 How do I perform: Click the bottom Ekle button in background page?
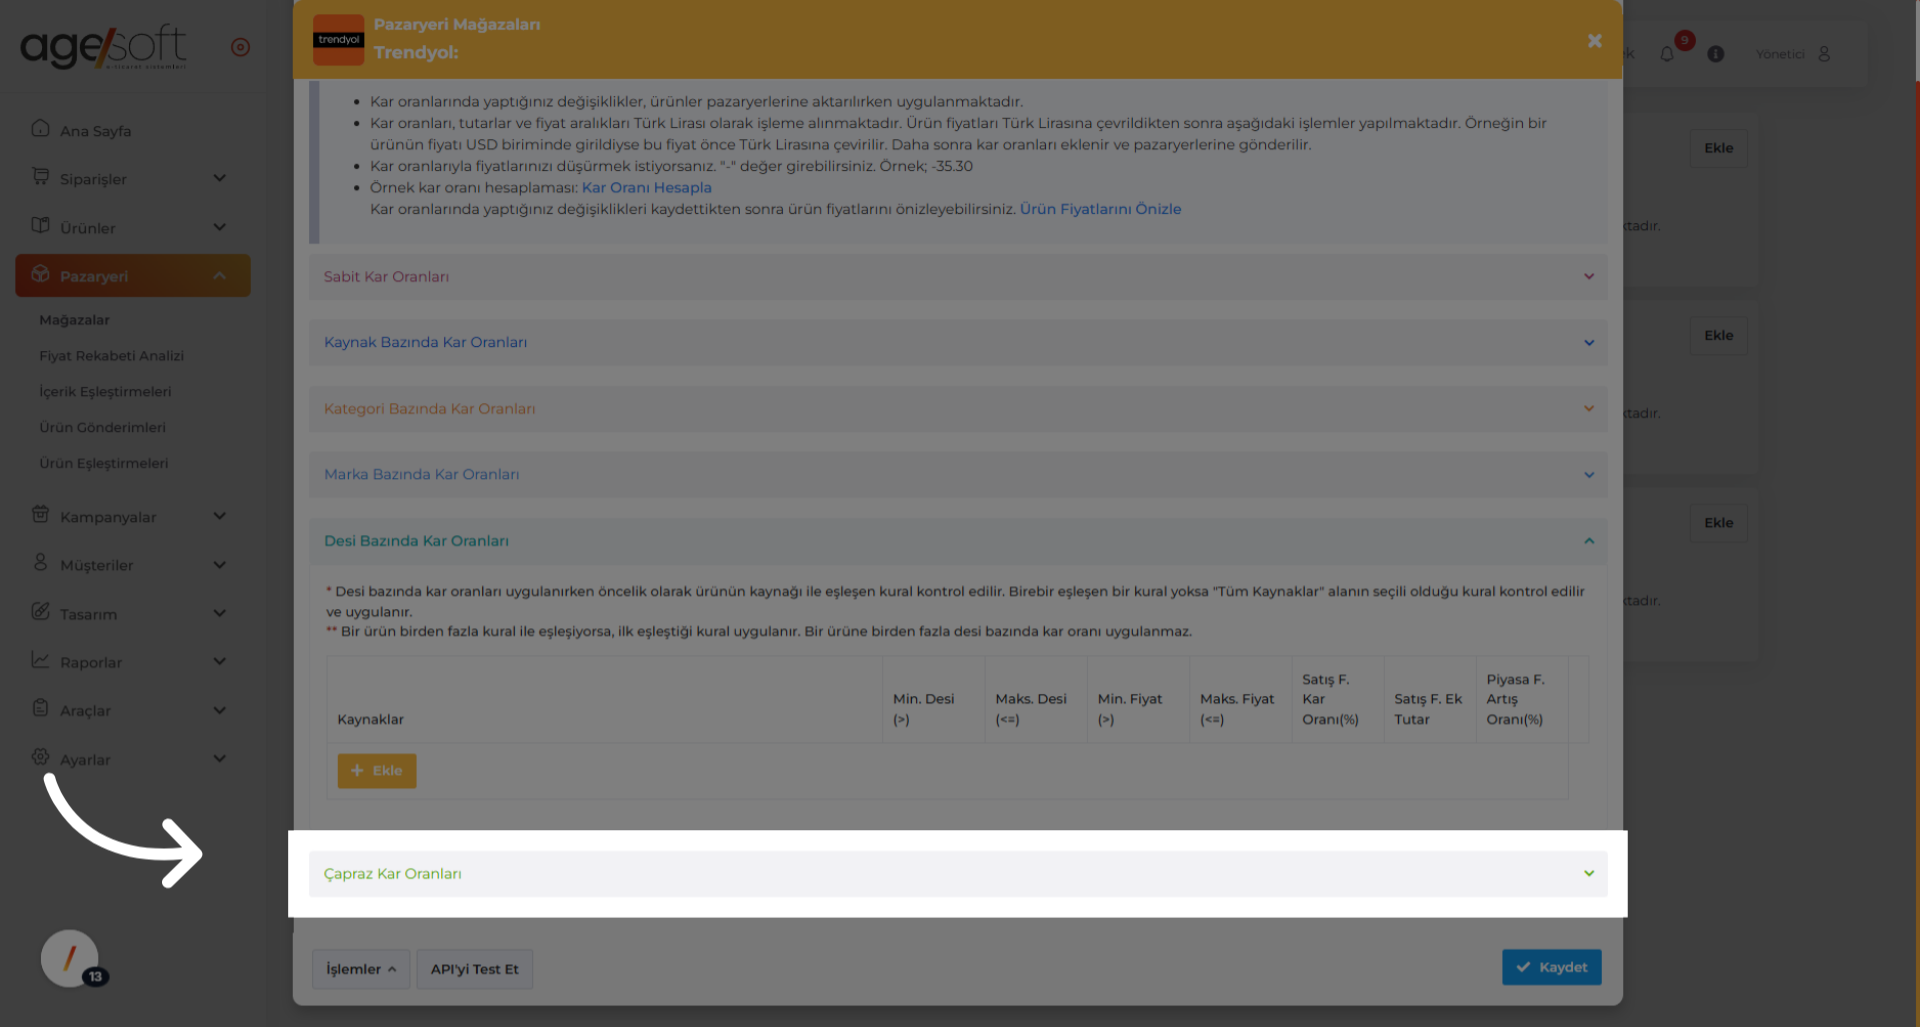click(x=1718, y=523)
